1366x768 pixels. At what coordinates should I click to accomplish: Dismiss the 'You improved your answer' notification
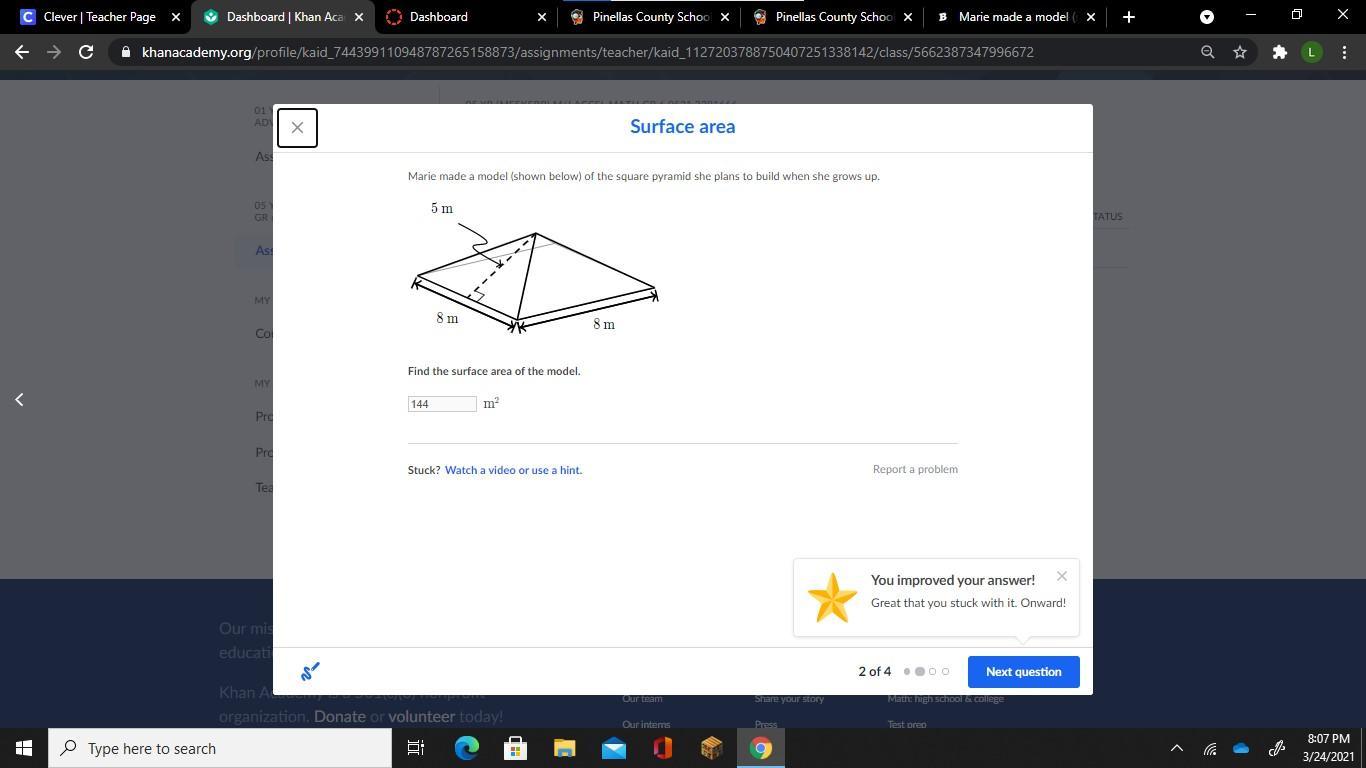[1062, 576]
